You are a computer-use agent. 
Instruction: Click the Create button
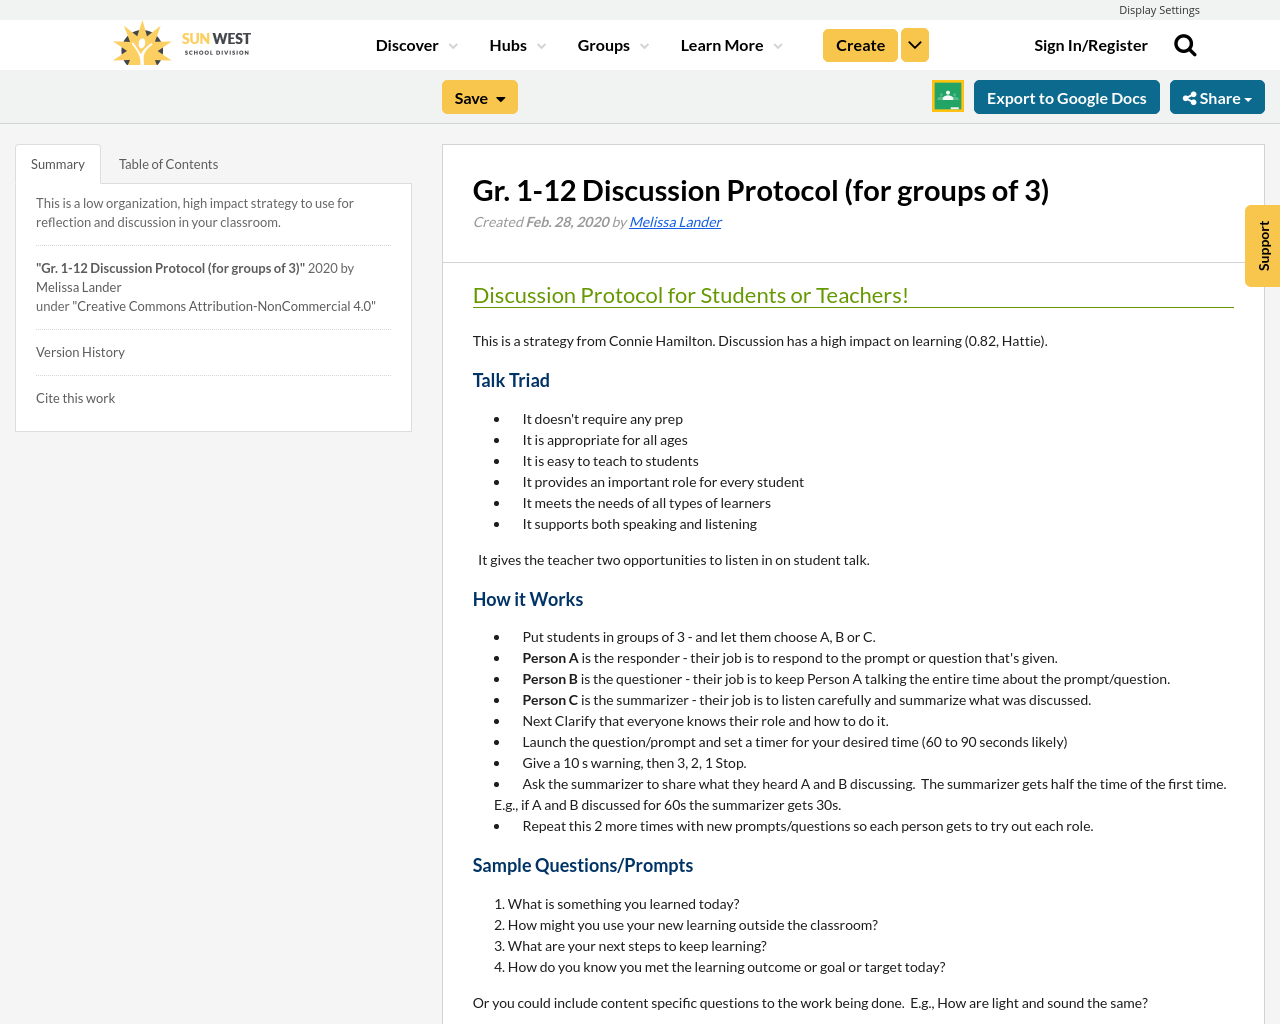(859, 43)
